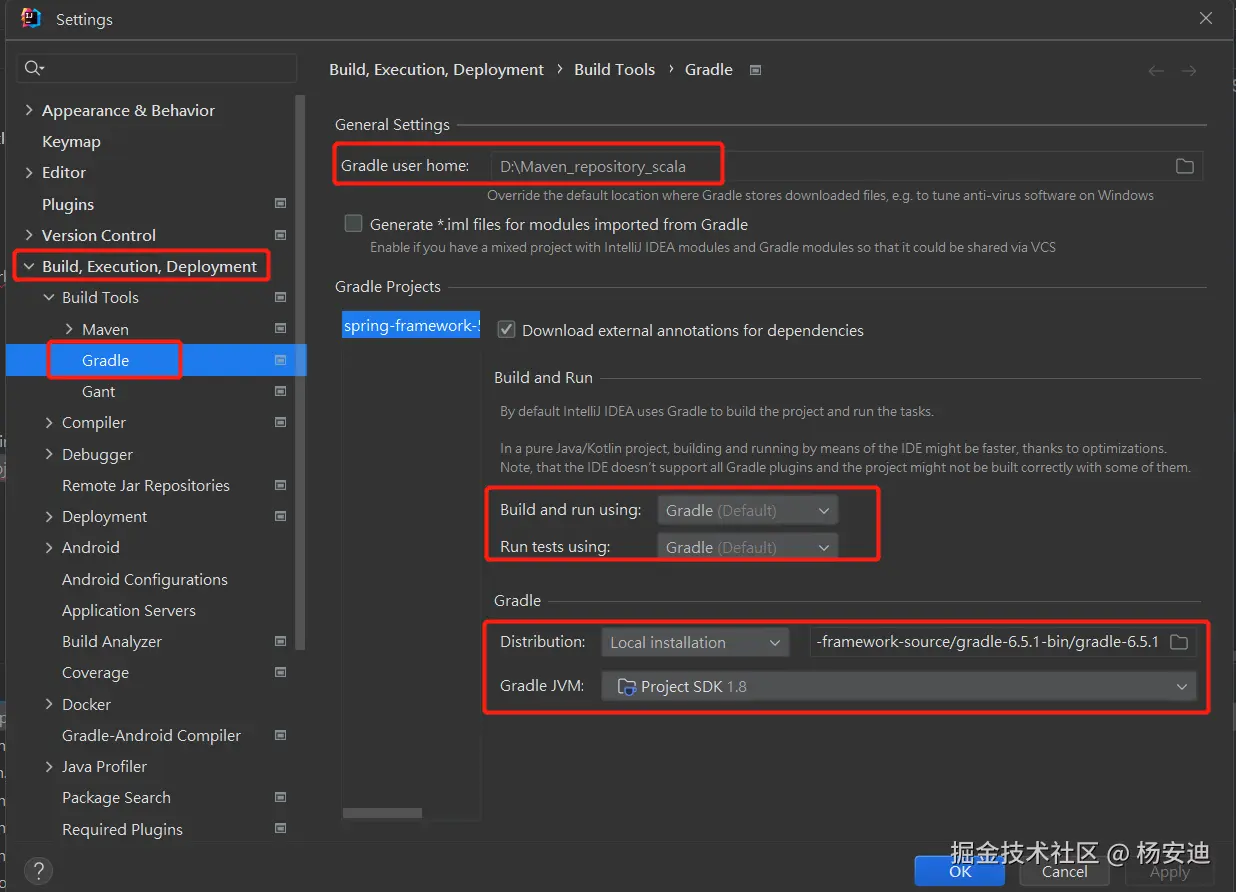The width and height of the screenshot is (1236, 892).
Task: Click the project-level icon on Gant row
Action: (x=281, y=391)
